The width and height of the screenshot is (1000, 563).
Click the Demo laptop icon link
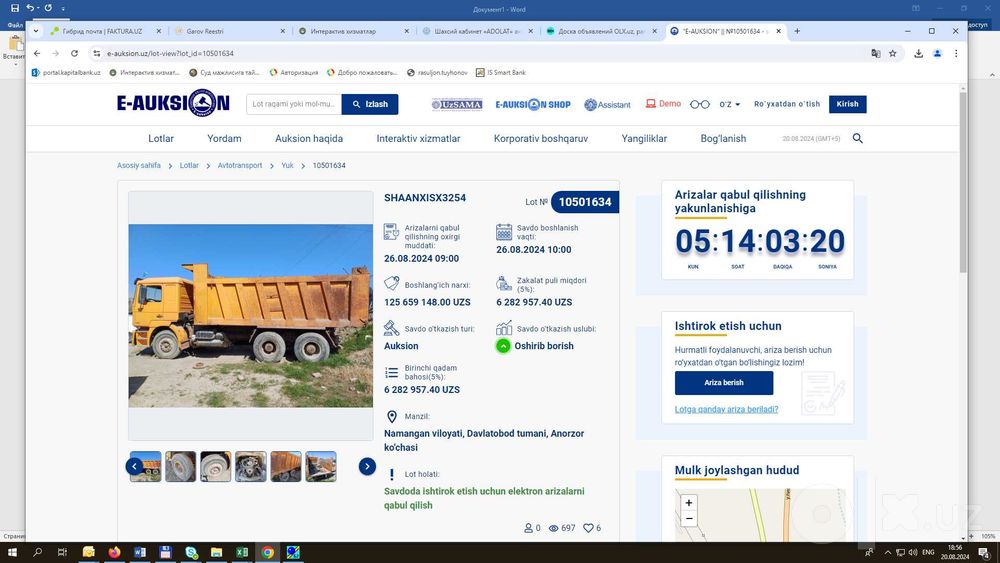pyautogui.click(x=663, y=103)
